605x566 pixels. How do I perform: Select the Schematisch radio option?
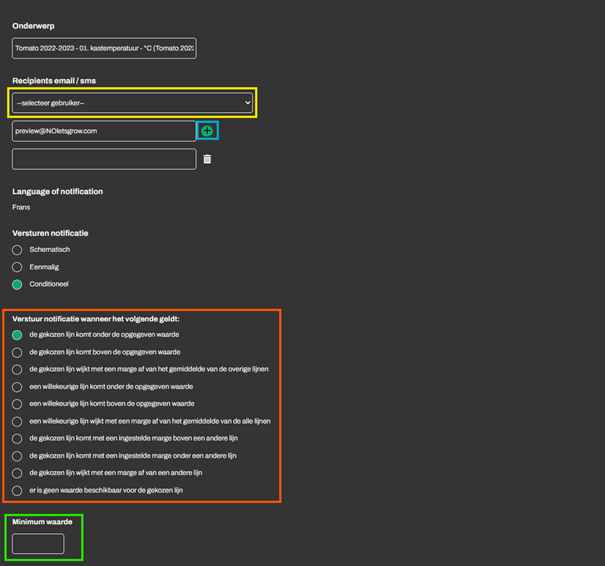click(17, 250)
